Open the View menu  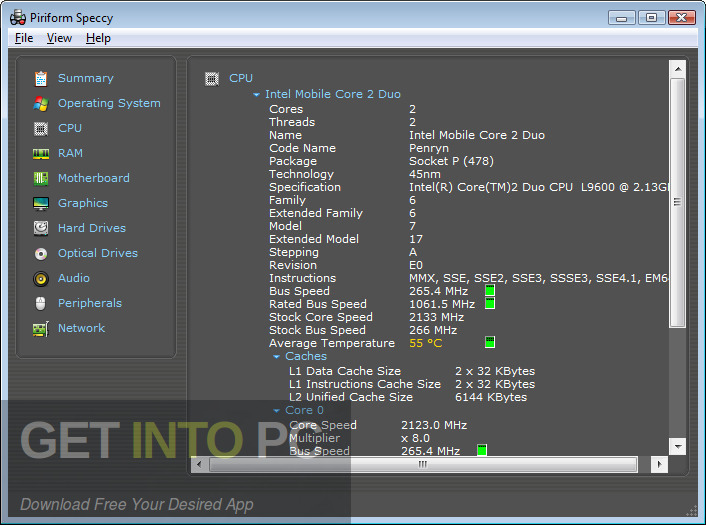click(x=59, y=38)
